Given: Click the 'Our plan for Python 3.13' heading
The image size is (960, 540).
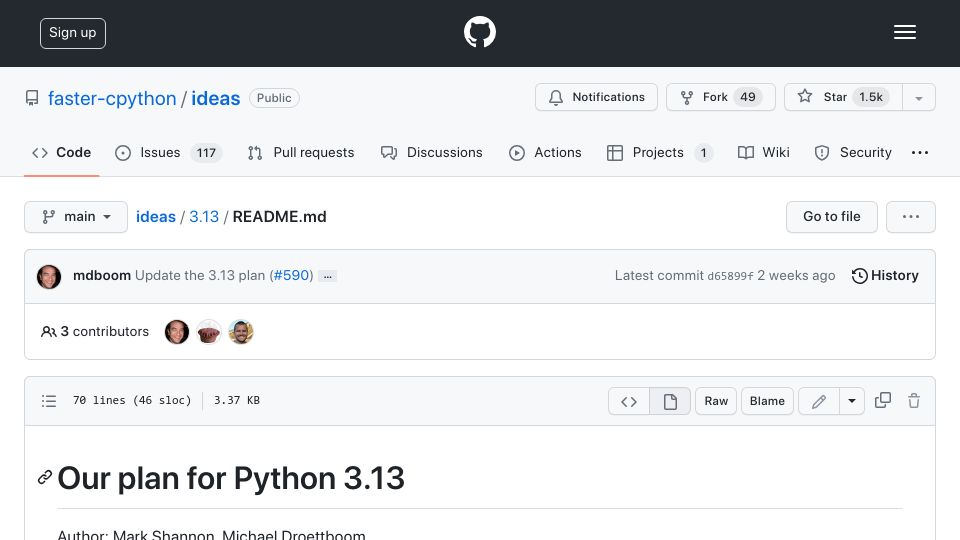Looking at the screenshot, I should 231,478.
